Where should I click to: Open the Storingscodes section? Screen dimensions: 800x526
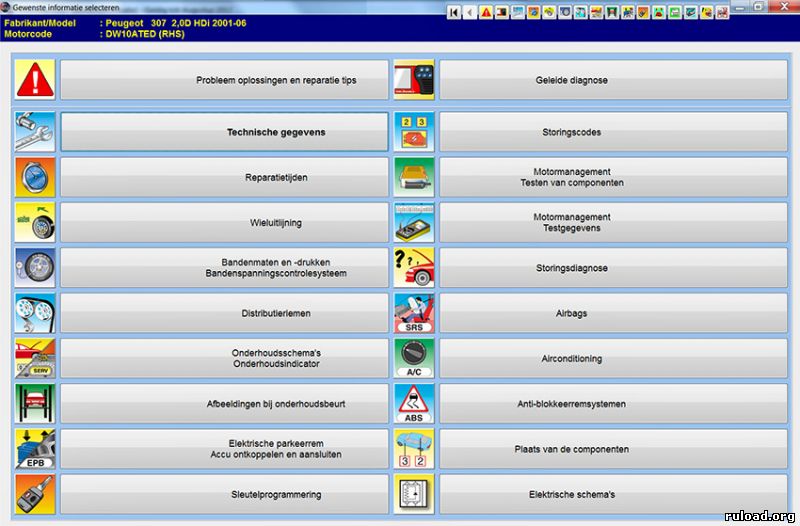tap(613, 132)
